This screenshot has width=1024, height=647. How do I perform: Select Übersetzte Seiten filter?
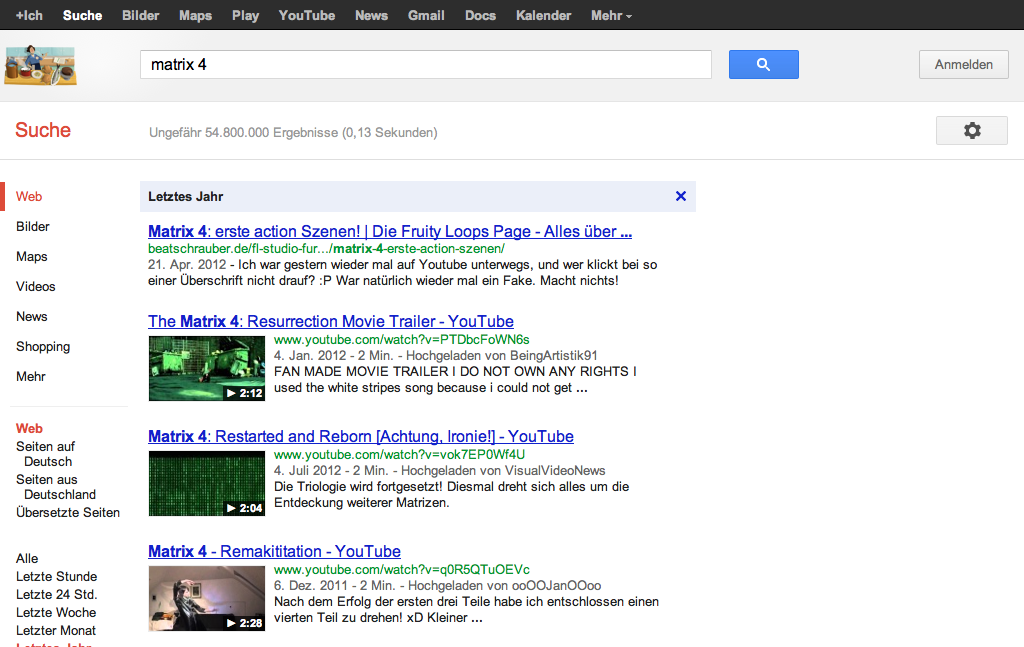68,513
